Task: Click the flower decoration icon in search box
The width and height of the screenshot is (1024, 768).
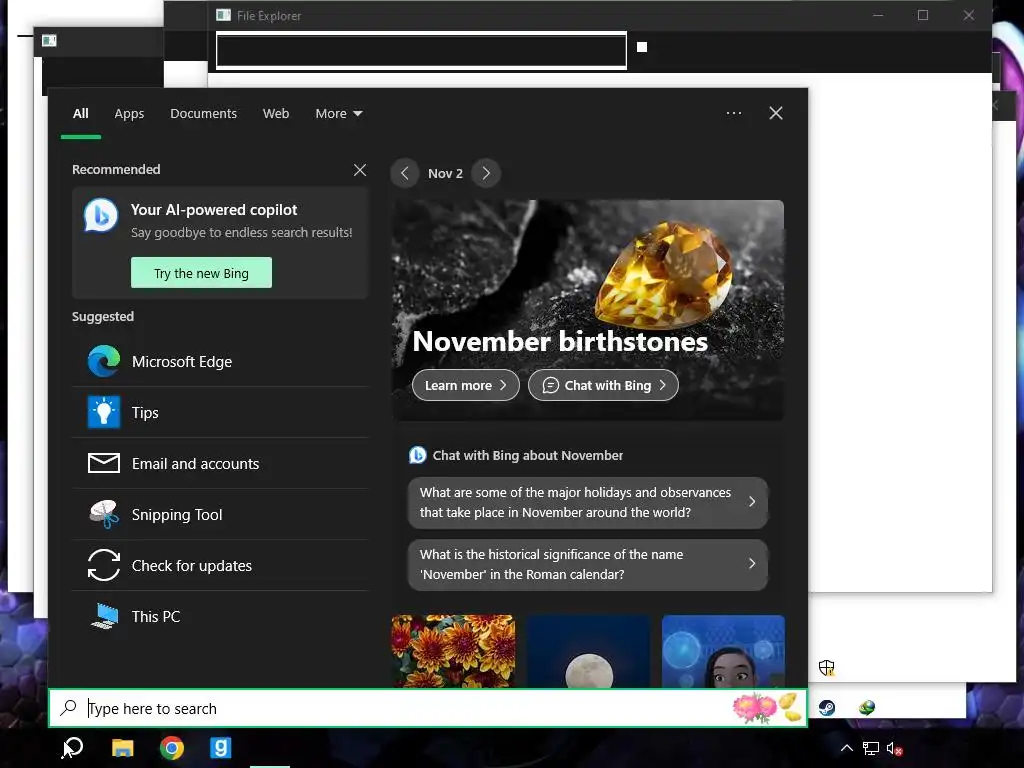Action: 767,708
